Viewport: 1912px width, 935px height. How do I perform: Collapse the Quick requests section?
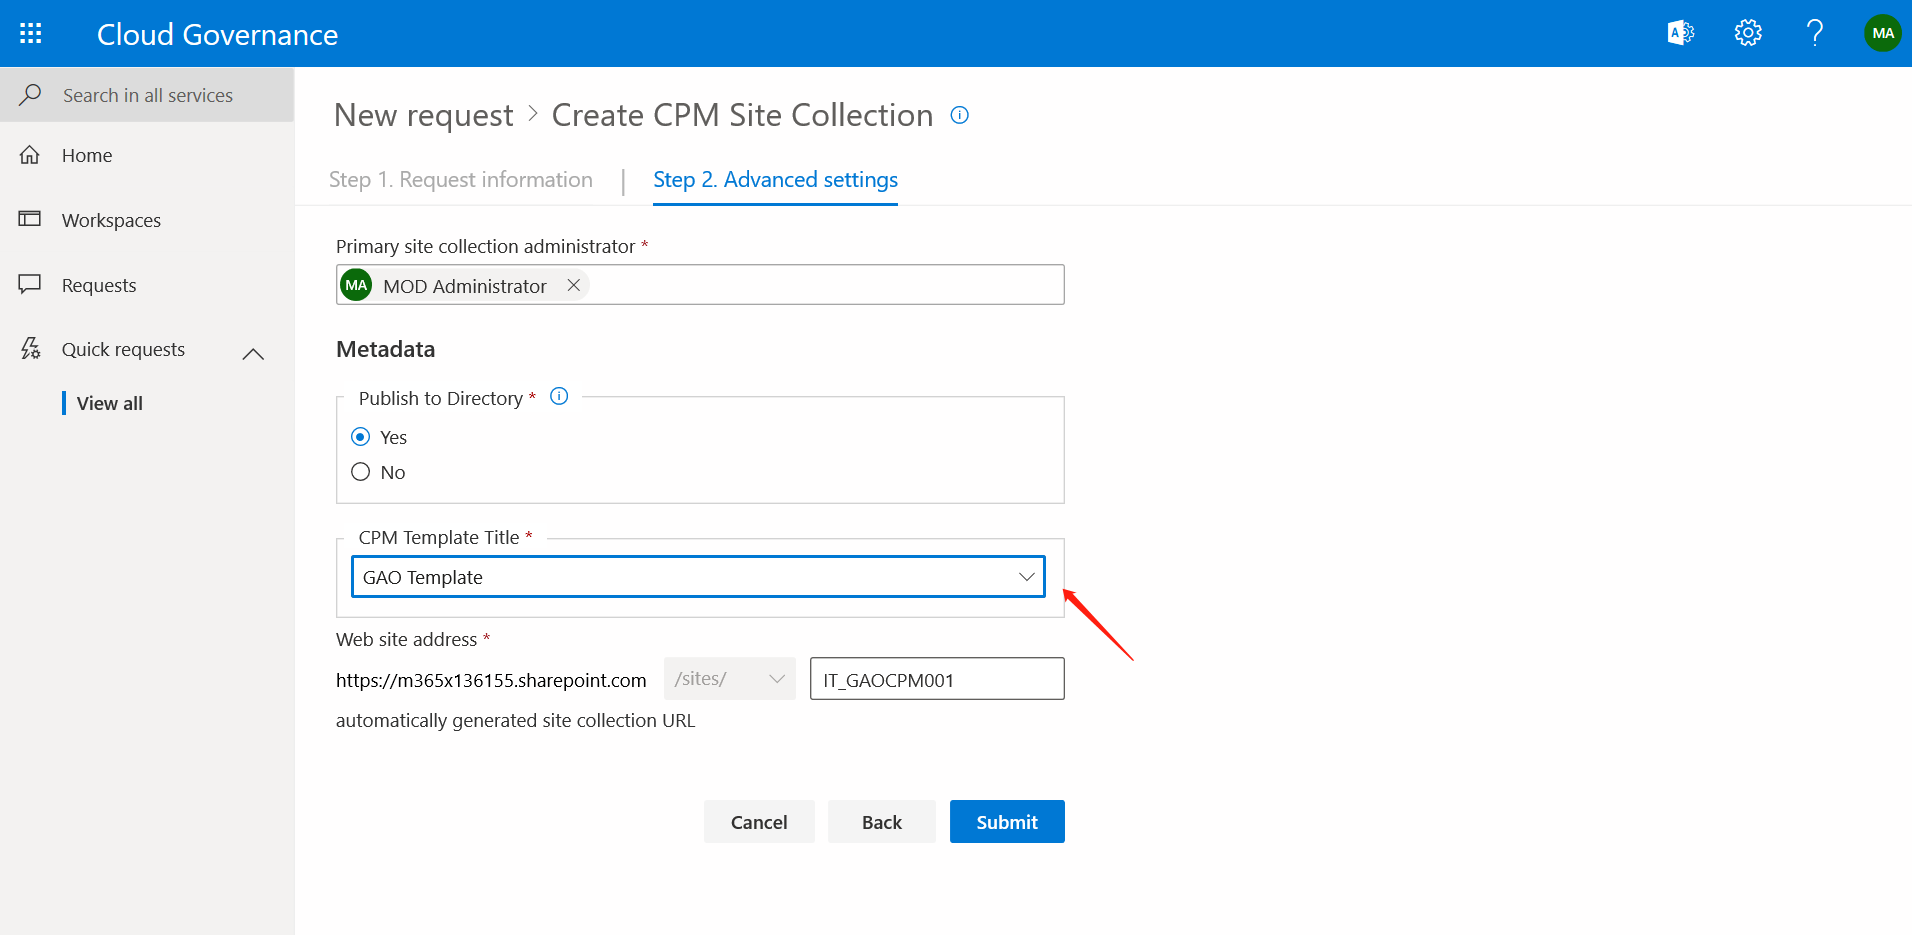(252, 353)
